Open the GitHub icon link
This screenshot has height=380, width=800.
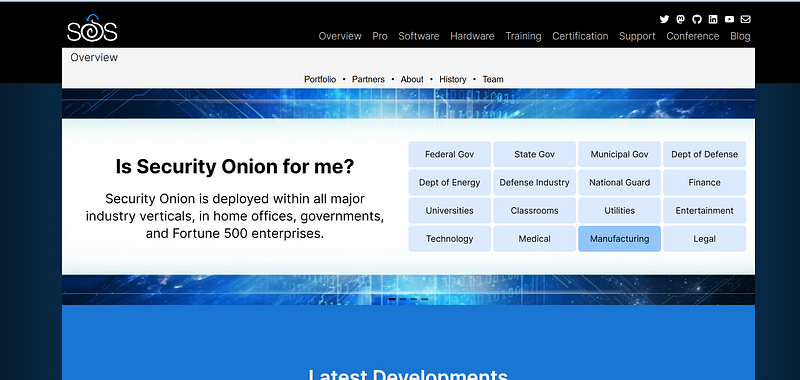[696, 19]
